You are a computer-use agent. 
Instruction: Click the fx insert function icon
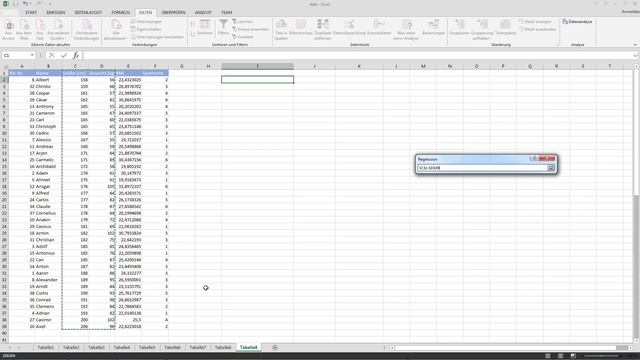pos(76,55)
